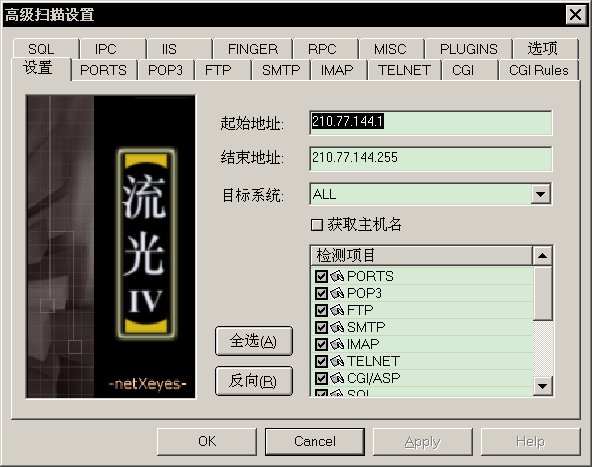592x467 pixels.
Task: Enable the 获取主机名 checkbox
Action: [x=317, y=225]
